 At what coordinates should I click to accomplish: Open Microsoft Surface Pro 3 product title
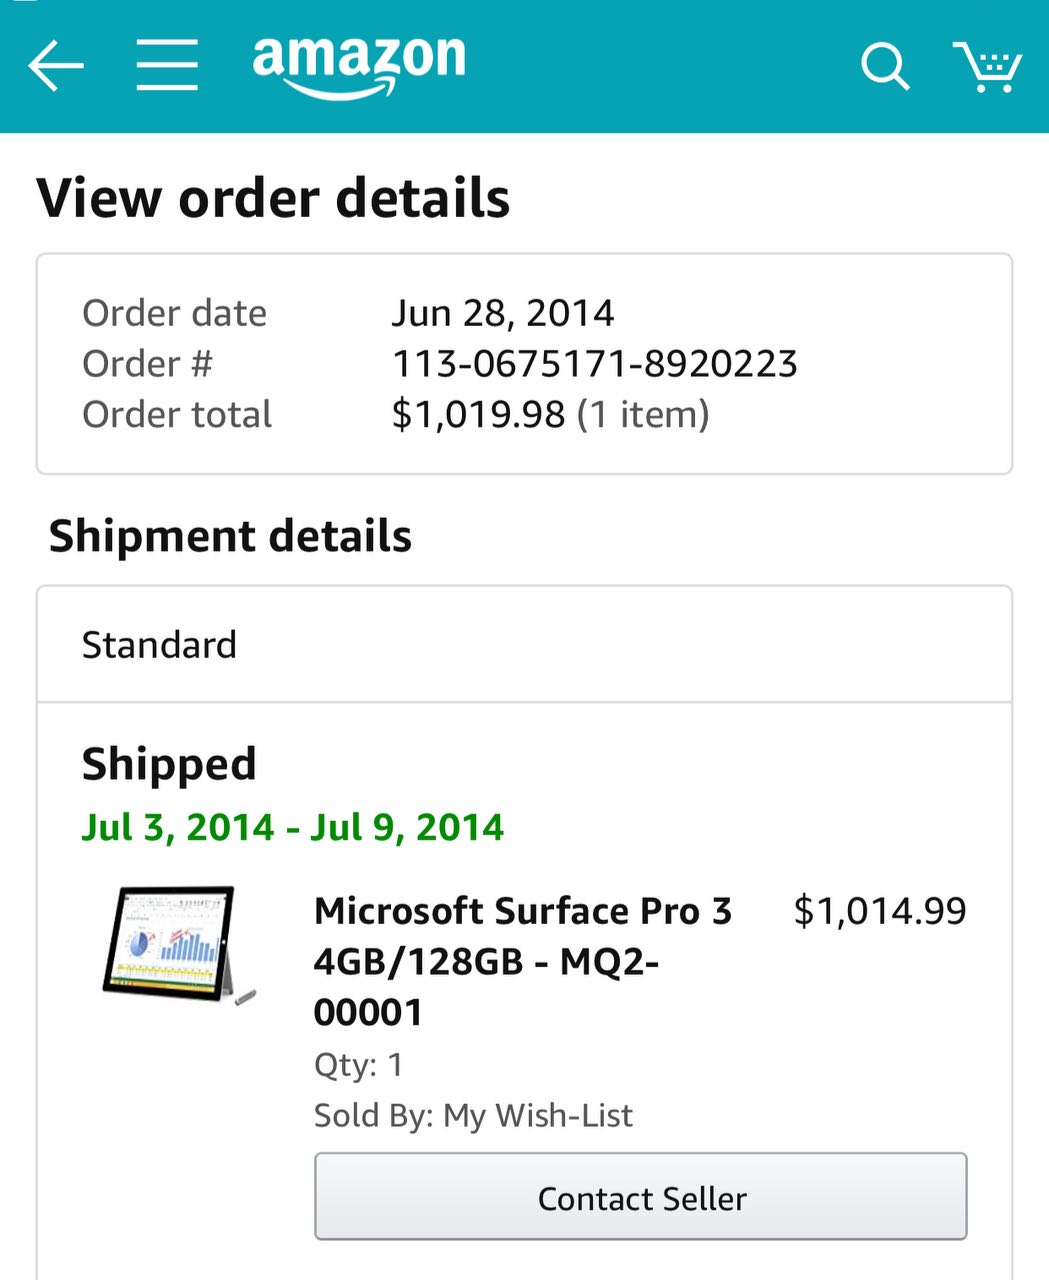click(523, 961)
